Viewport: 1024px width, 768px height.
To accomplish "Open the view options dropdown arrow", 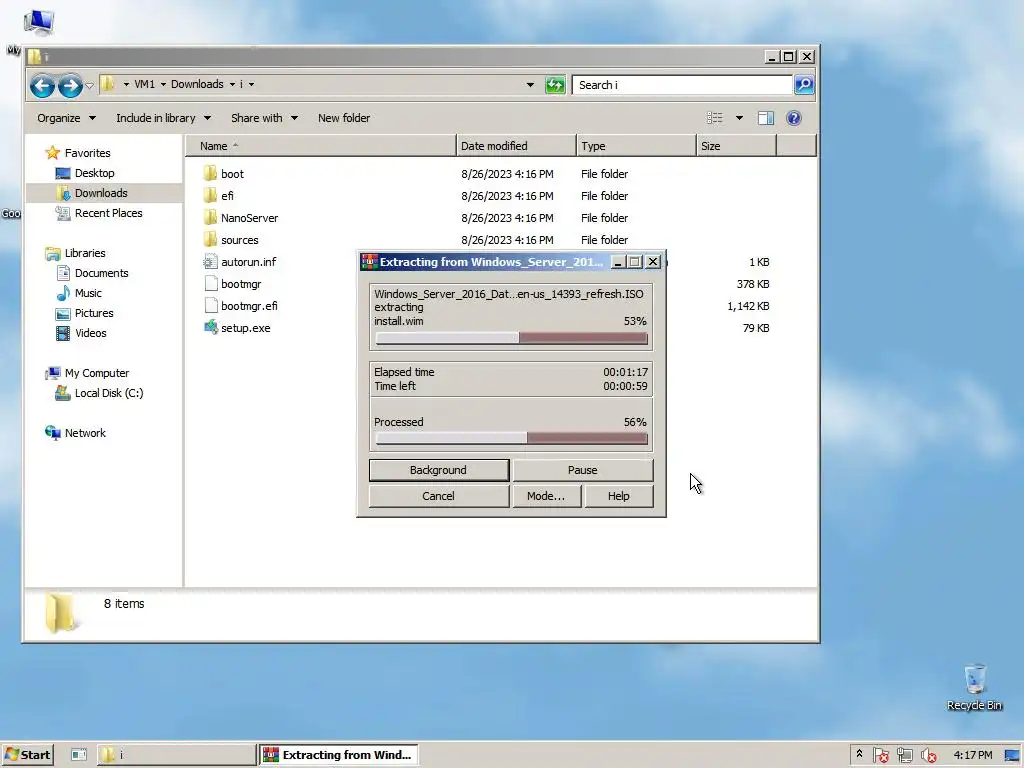I will [x=739, y=118].
